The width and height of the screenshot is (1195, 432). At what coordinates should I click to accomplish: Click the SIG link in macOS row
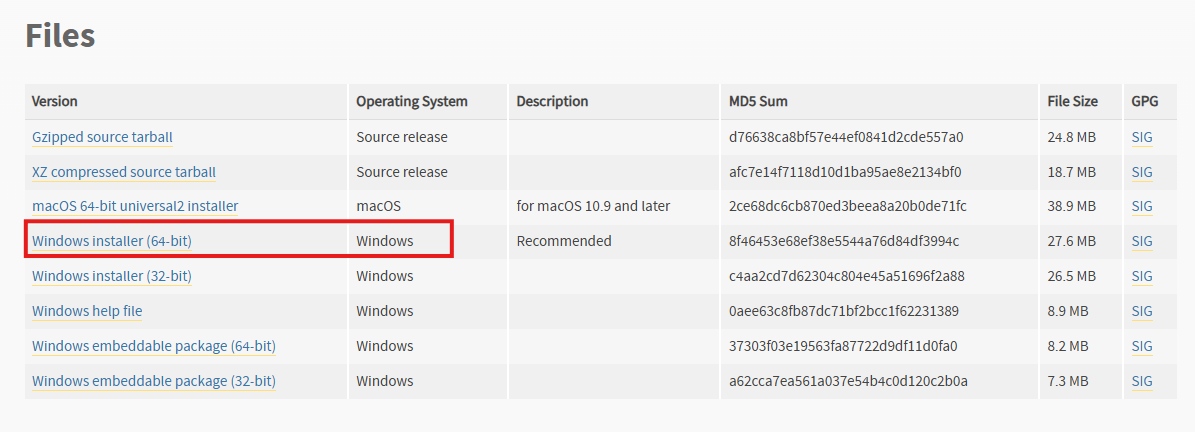tap(1142, 206)
